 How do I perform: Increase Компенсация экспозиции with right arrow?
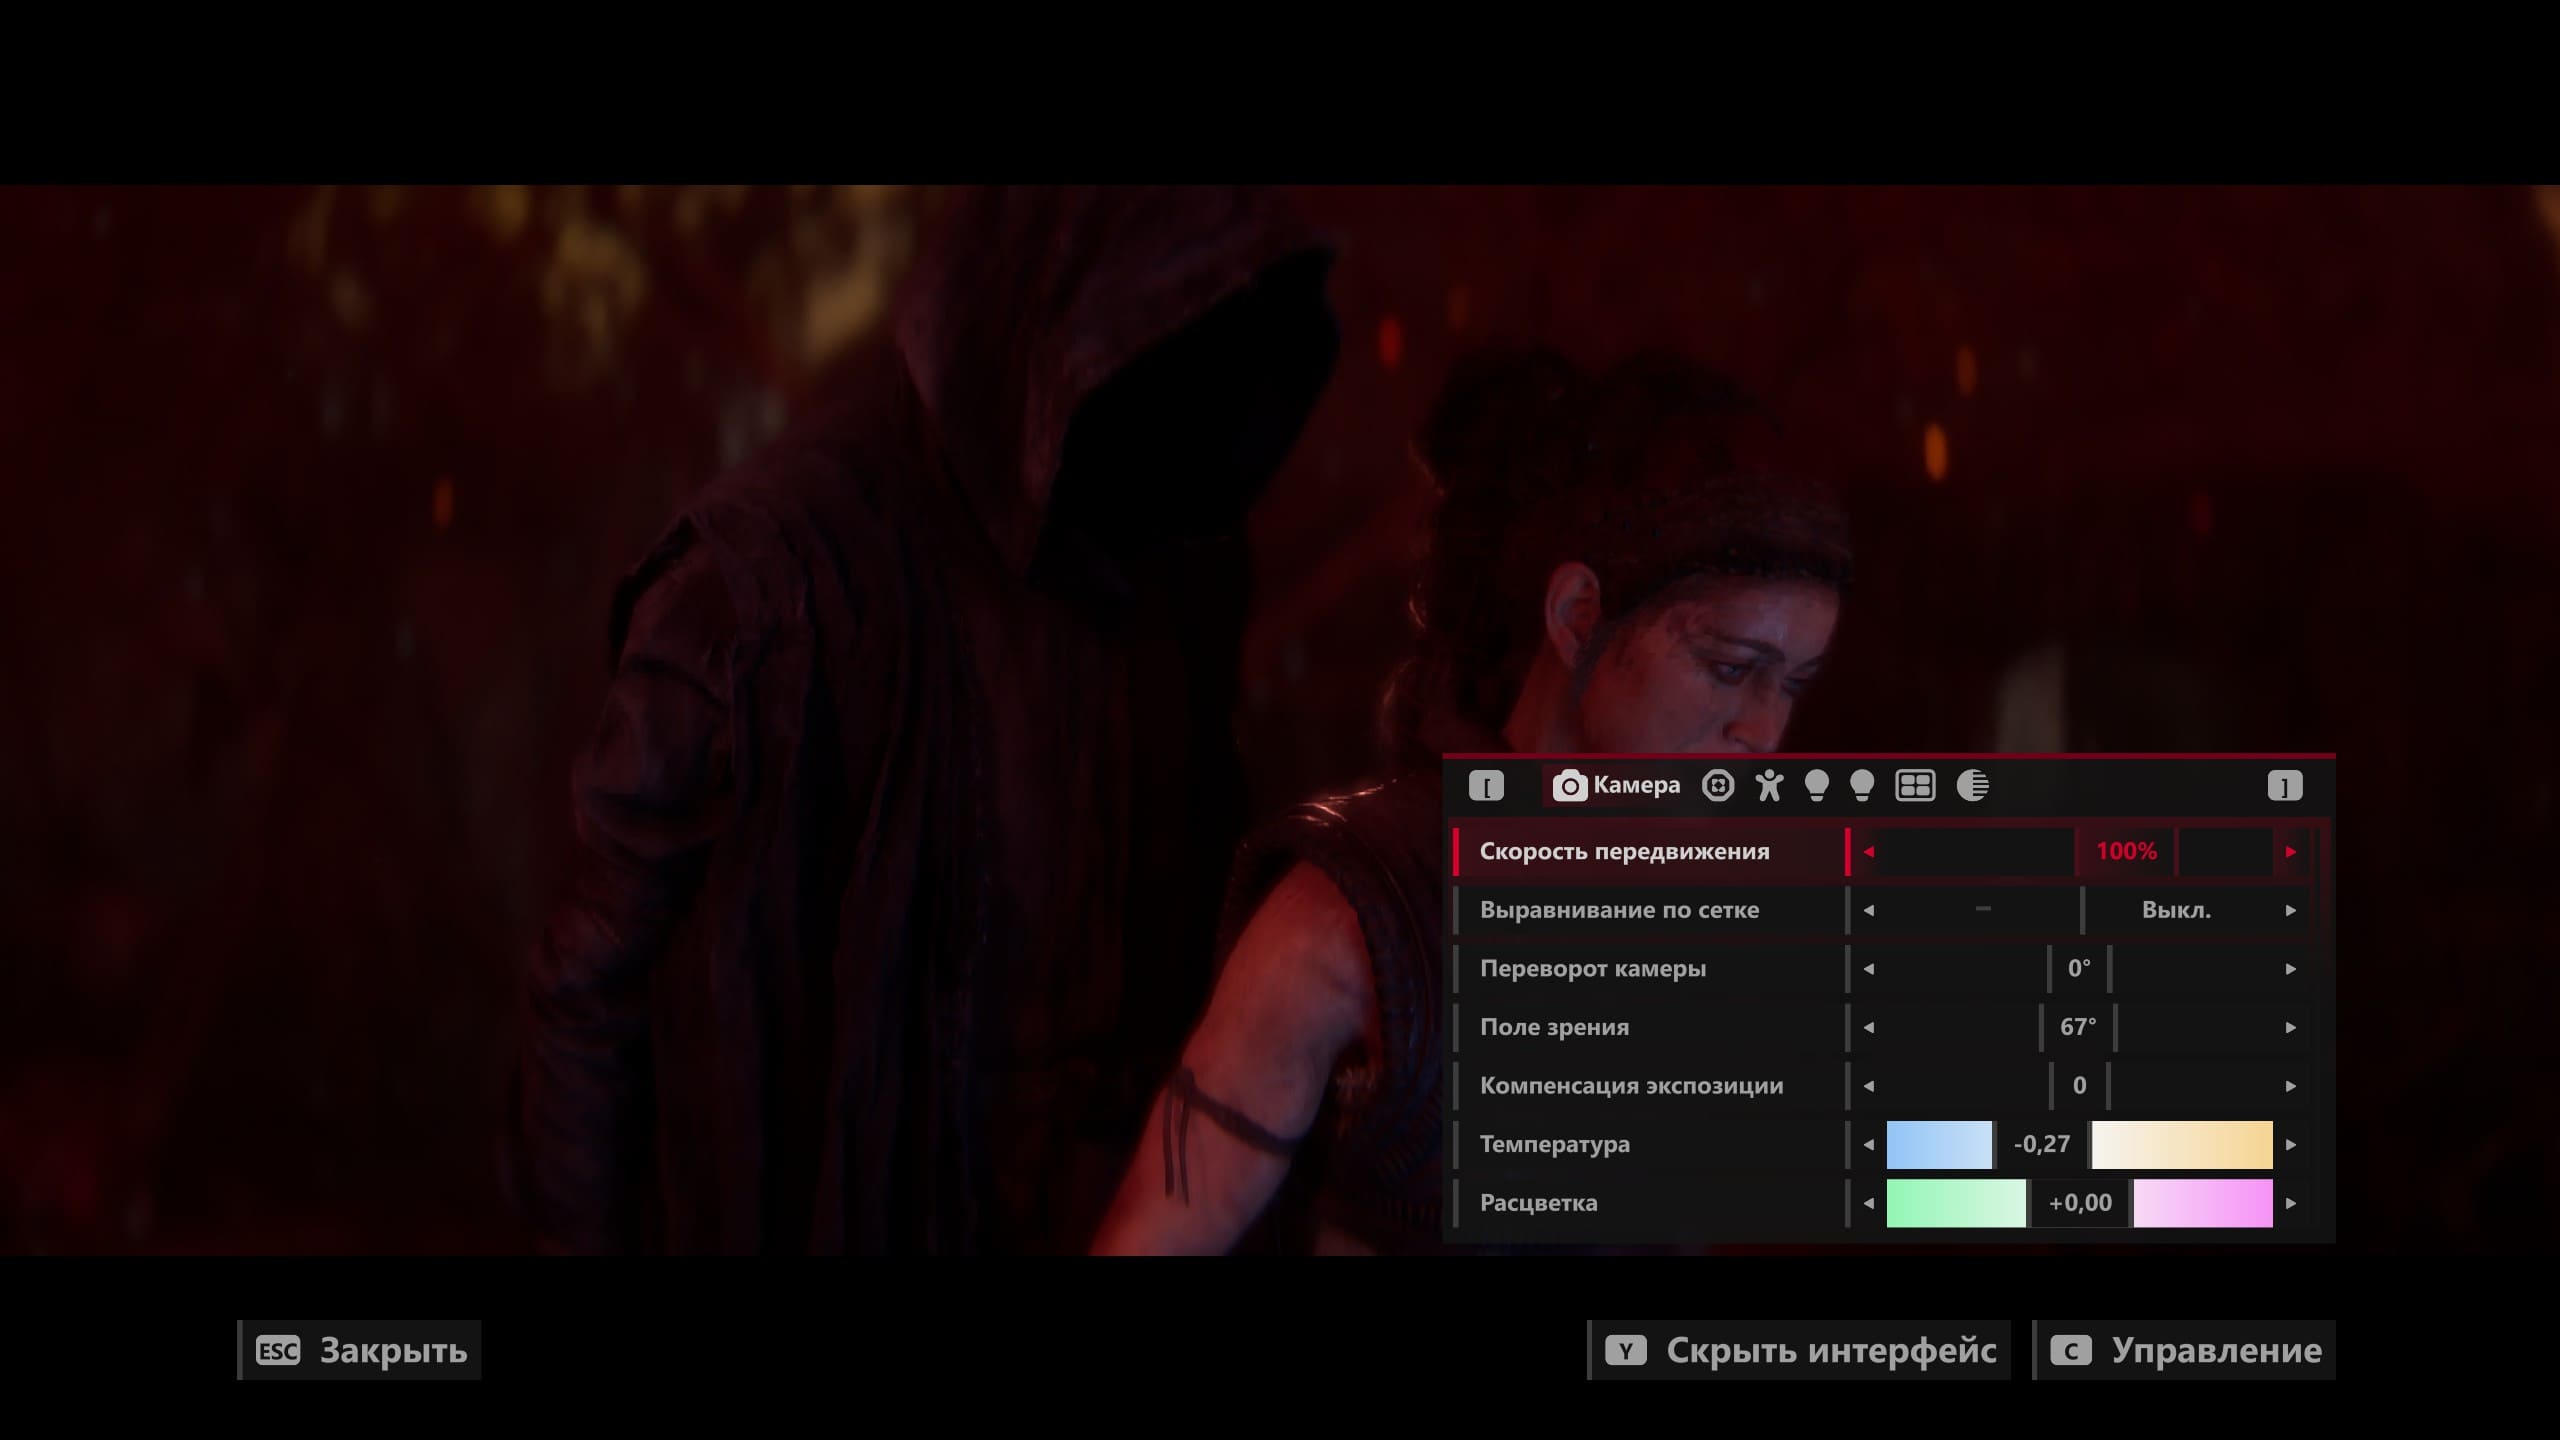tap(2291, 1086)
